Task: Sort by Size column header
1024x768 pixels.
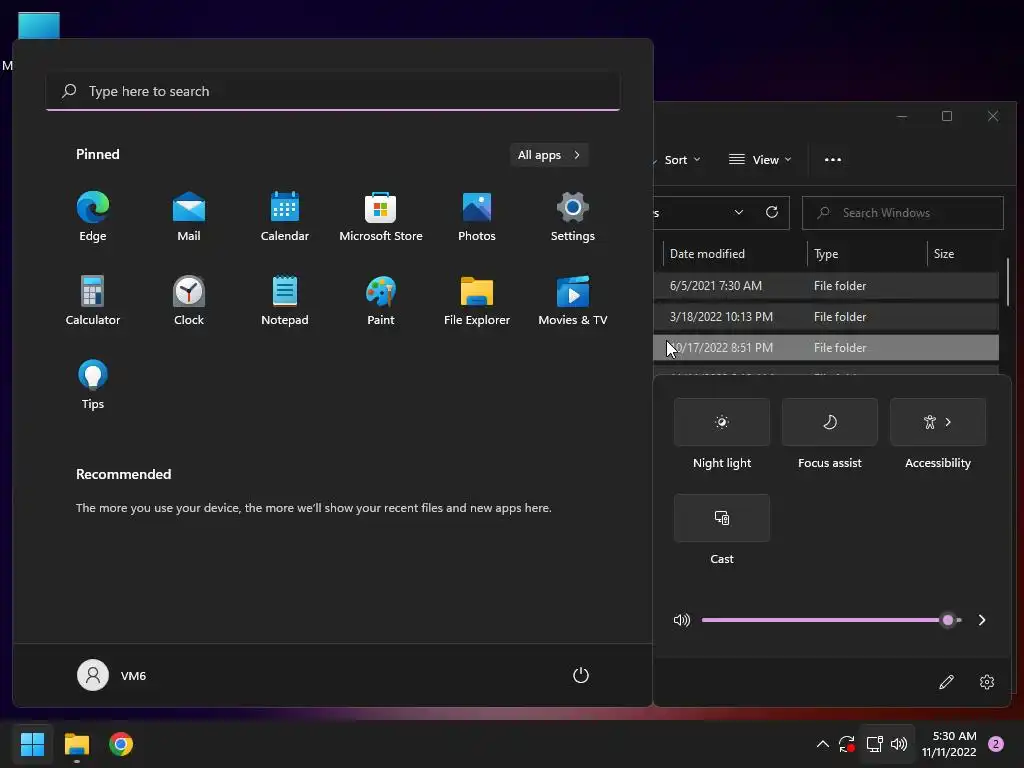Action: (962, 254)
